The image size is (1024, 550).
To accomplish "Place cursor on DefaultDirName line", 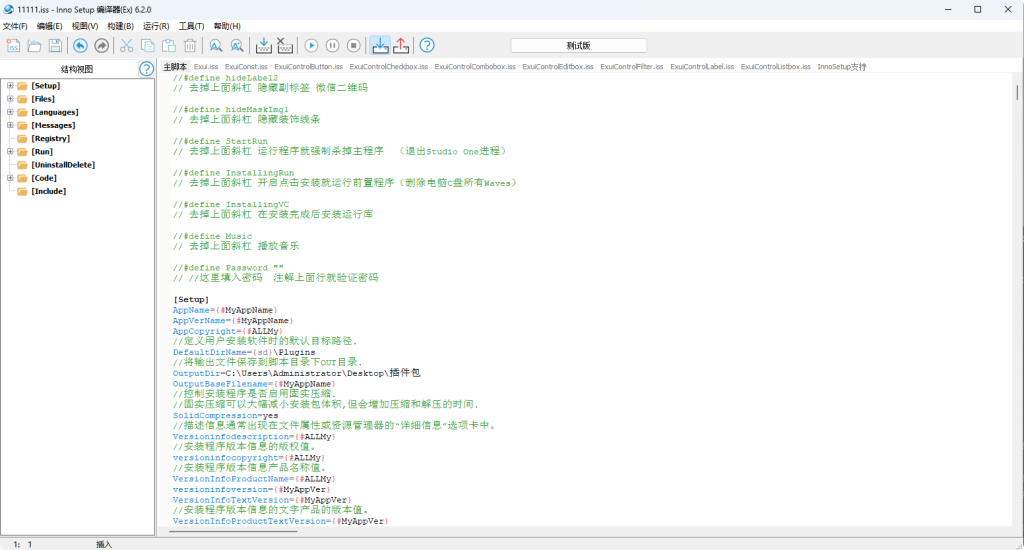I will coord(244,352).
